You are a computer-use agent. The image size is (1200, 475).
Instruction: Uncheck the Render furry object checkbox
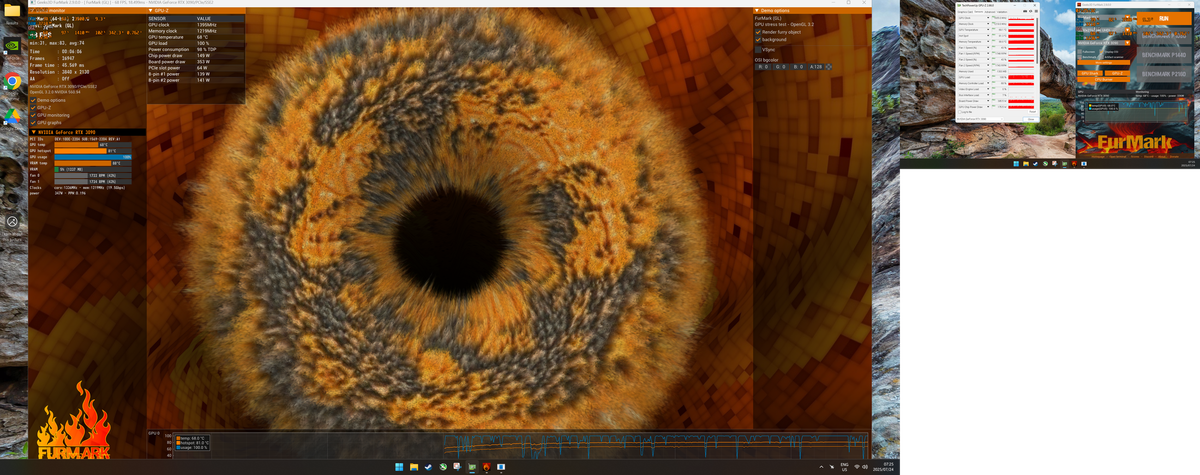pyautogui.click(x=758, y=32)
